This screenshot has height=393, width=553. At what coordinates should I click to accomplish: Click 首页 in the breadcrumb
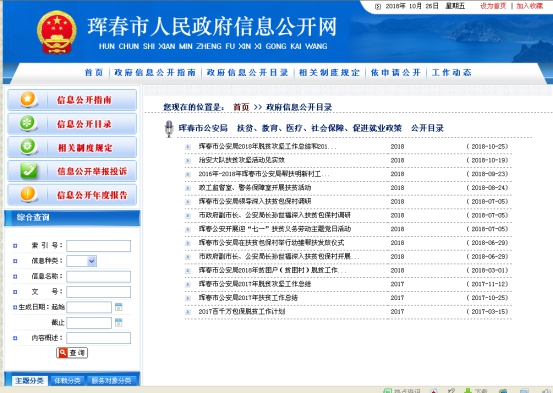(x=241, y=107)
